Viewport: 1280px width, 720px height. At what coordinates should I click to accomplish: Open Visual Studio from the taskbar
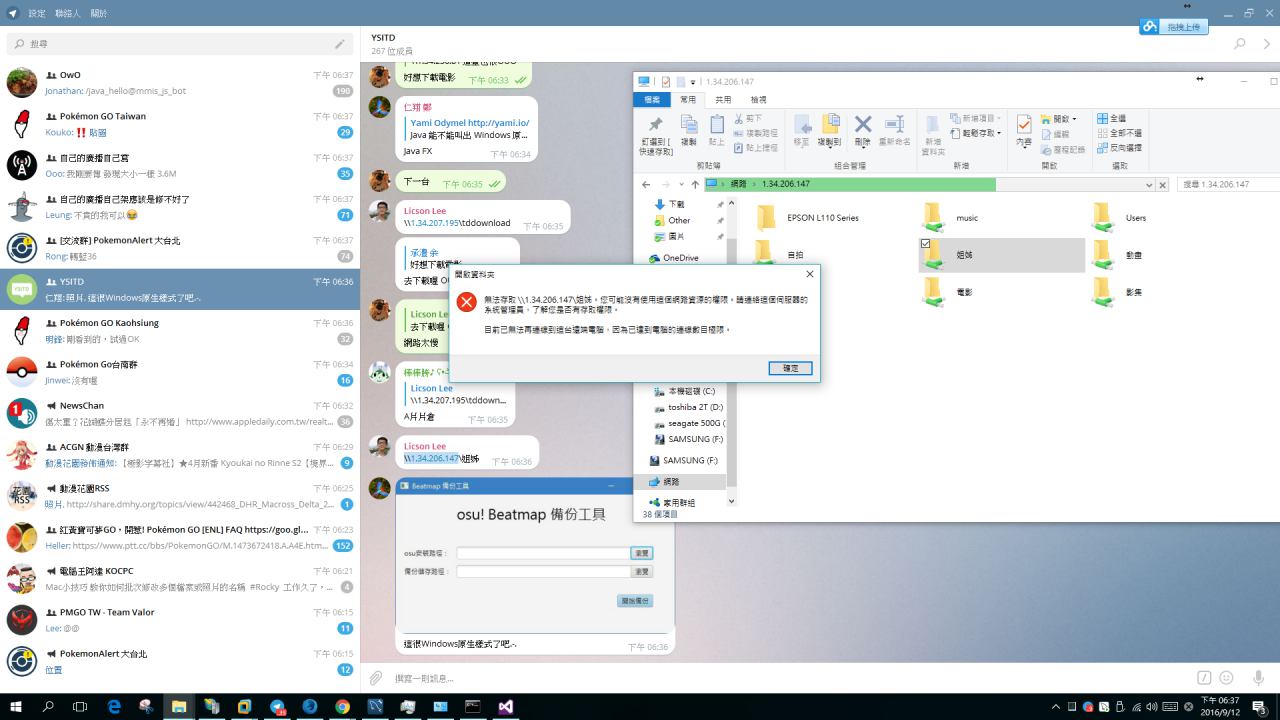tap(505, 706)
